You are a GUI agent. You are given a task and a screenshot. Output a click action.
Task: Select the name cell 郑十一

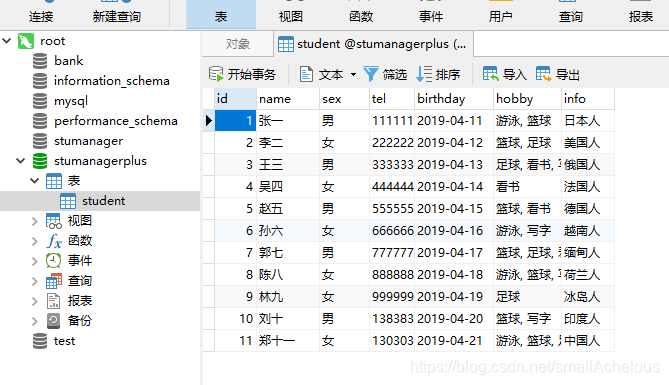288,341
